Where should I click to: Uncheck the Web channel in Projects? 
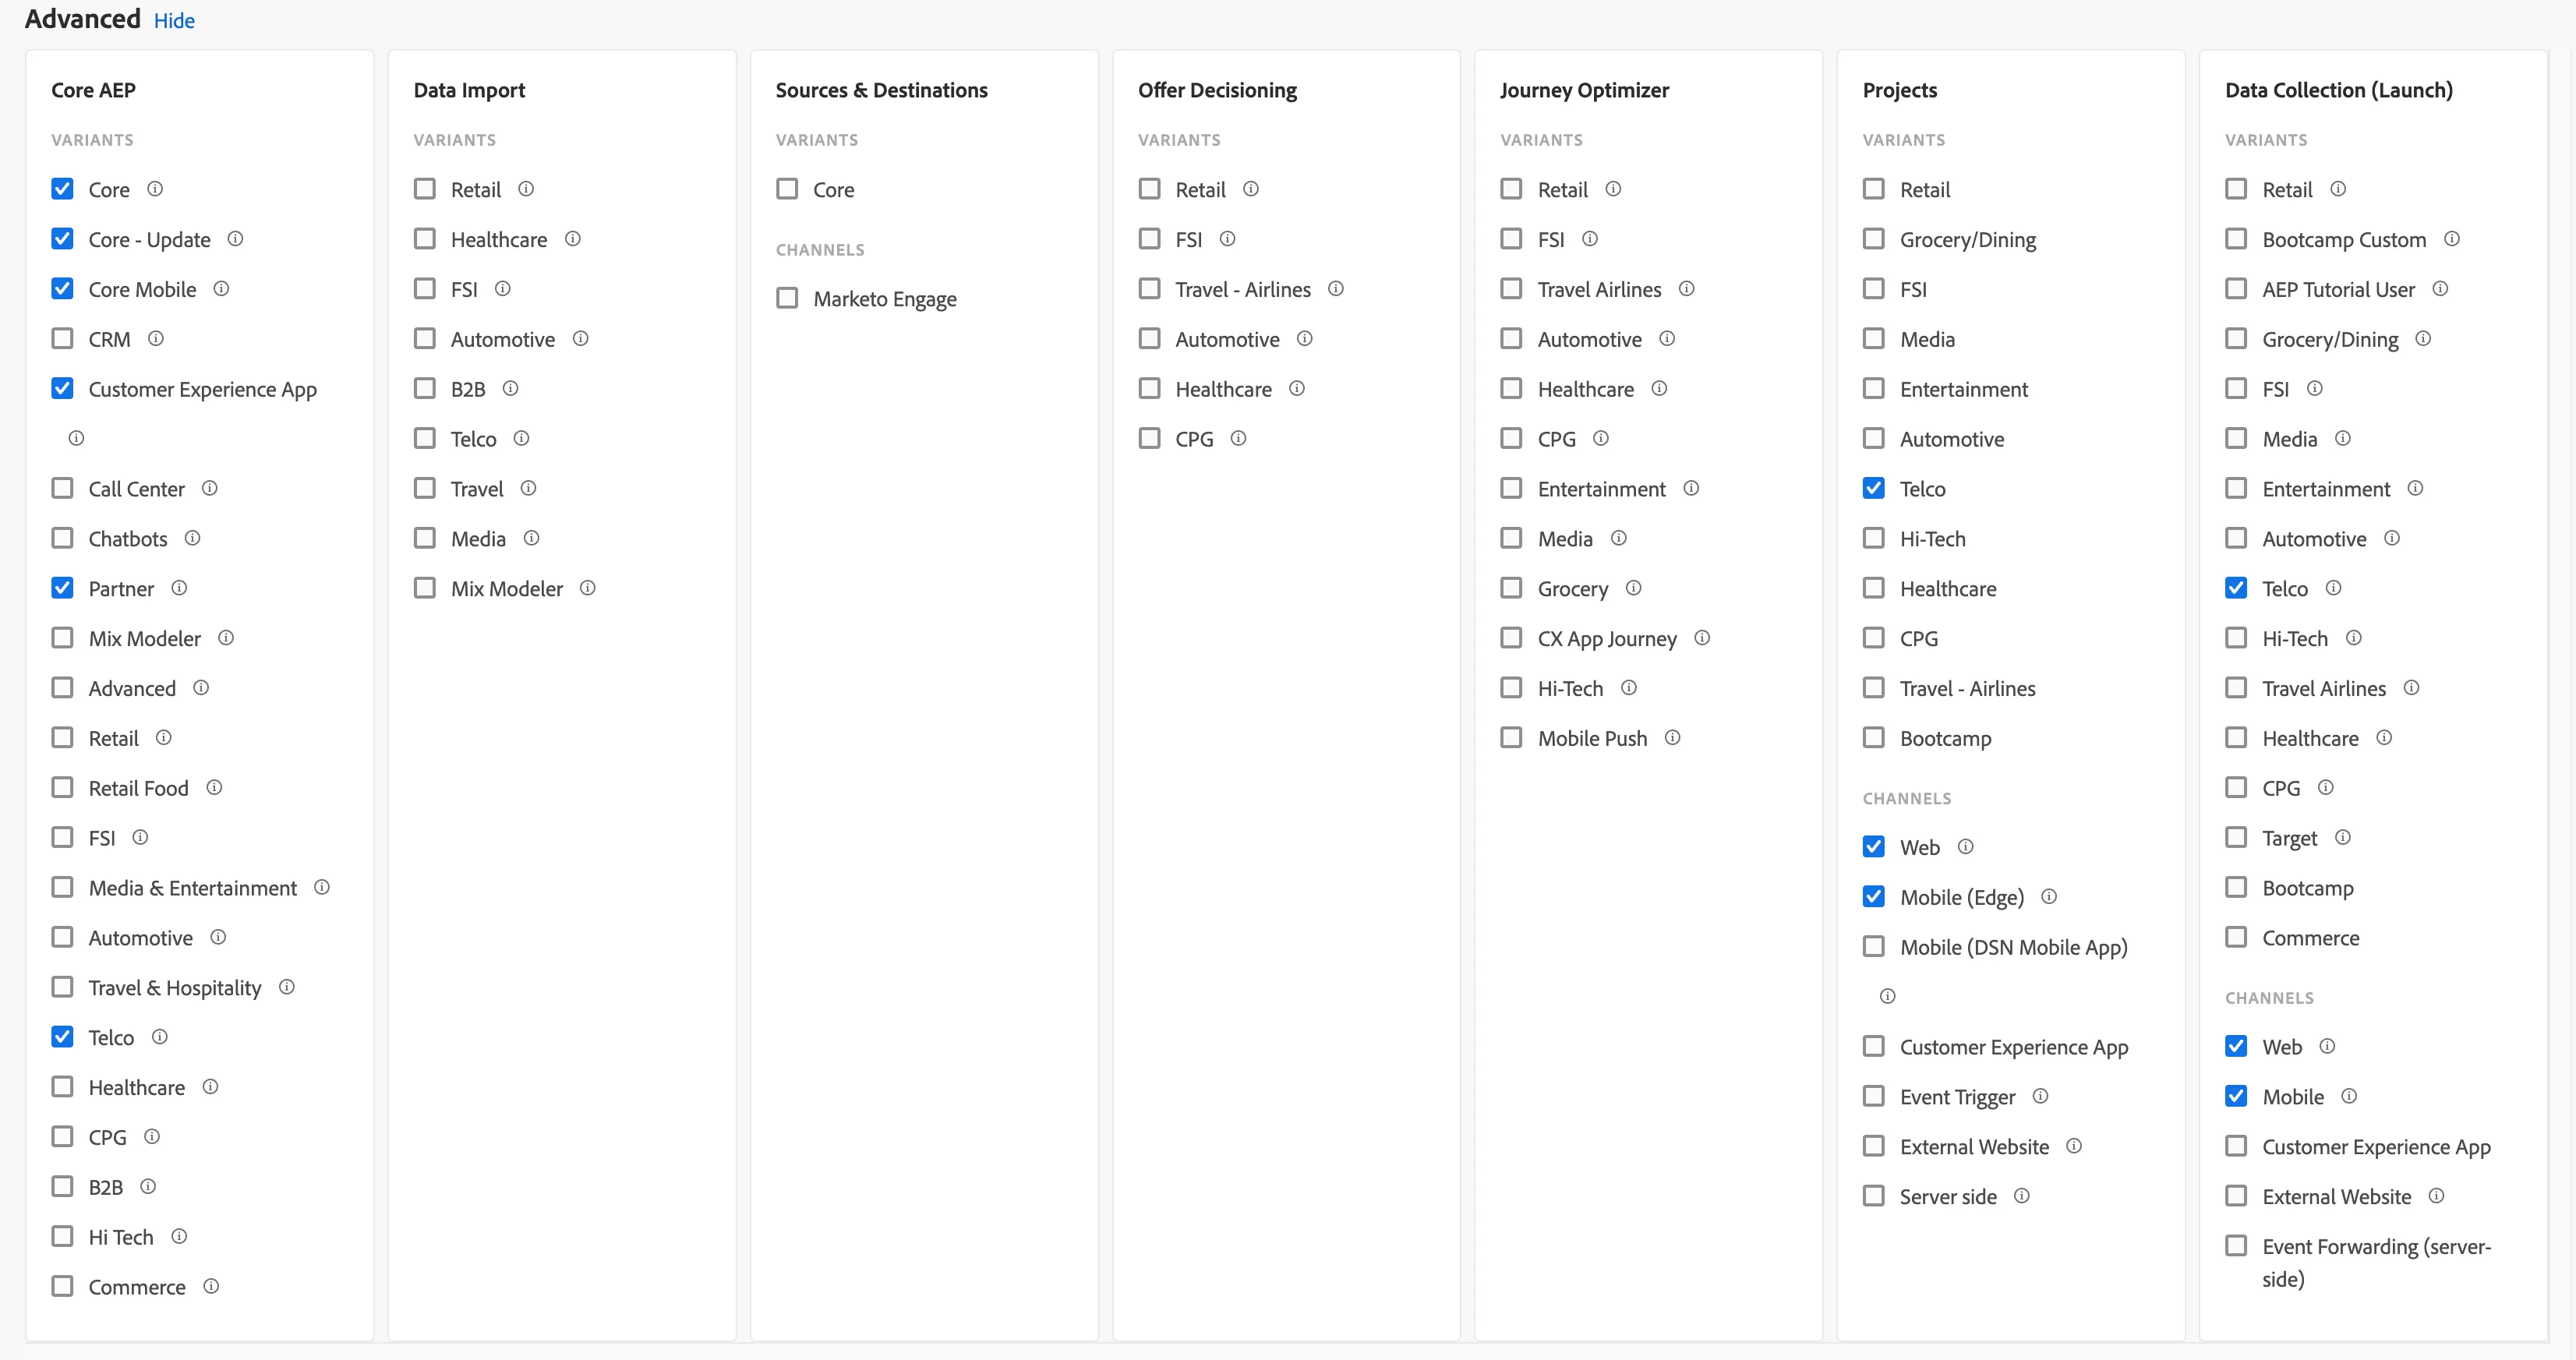coord(1873,847)
